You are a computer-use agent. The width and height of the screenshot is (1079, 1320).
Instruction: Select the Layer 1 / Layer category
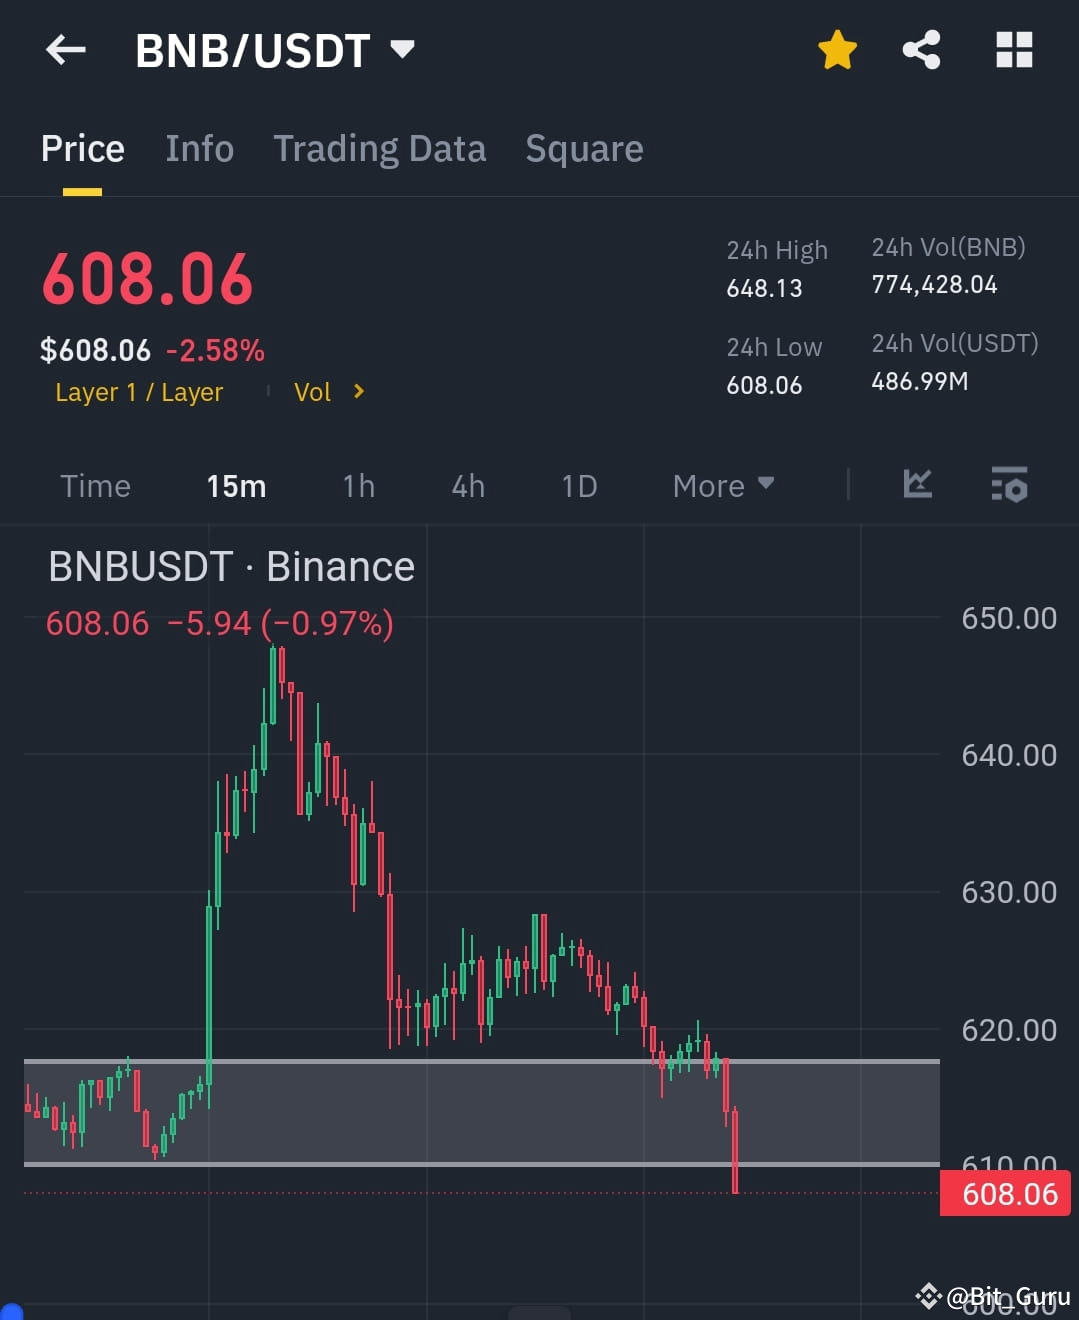[139, 392]
